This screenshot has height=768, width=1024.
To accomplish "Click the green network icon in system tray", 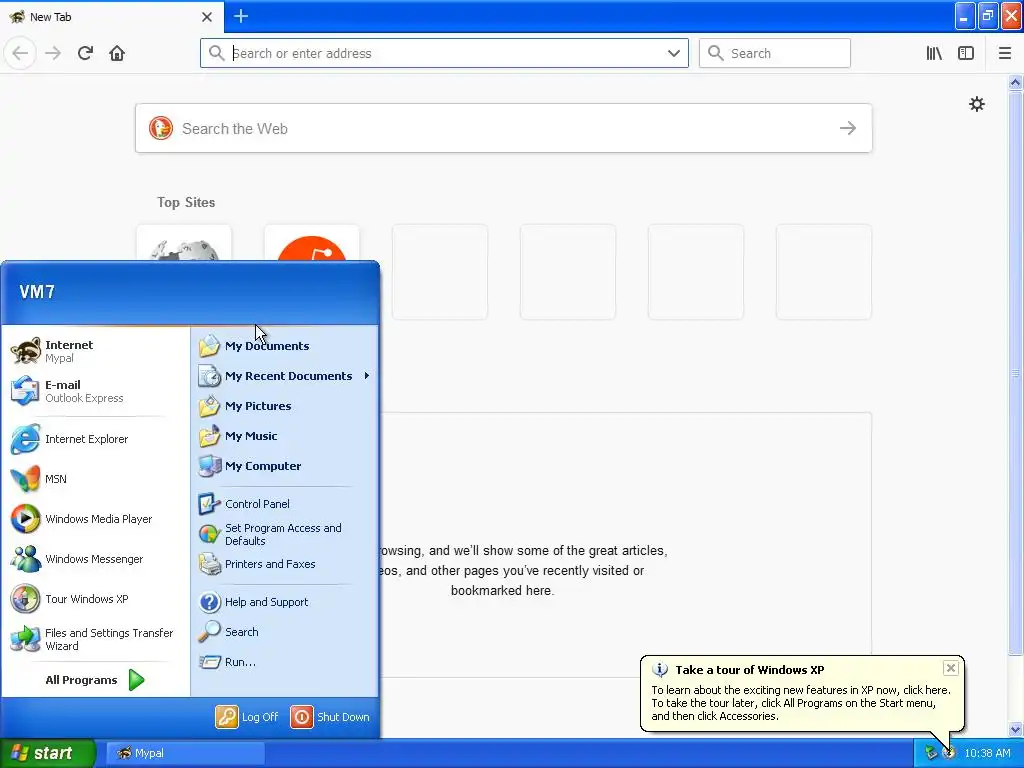I will coord(931,753).
